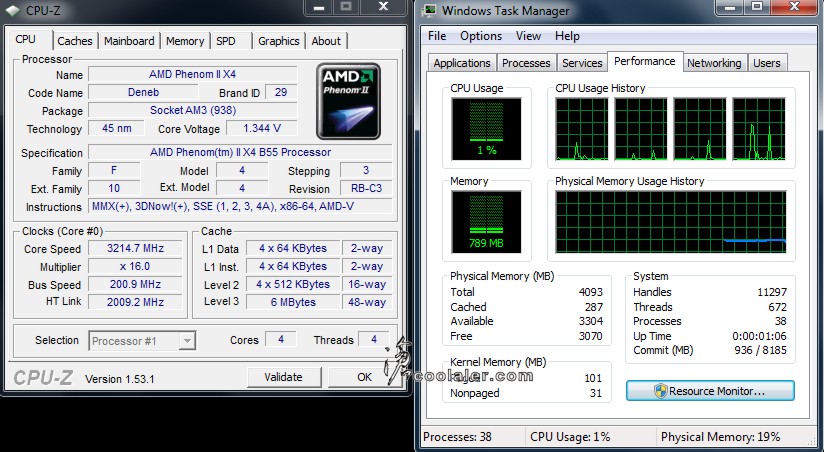
Task: Switch to the Processes tab
Action: point(526,63)
